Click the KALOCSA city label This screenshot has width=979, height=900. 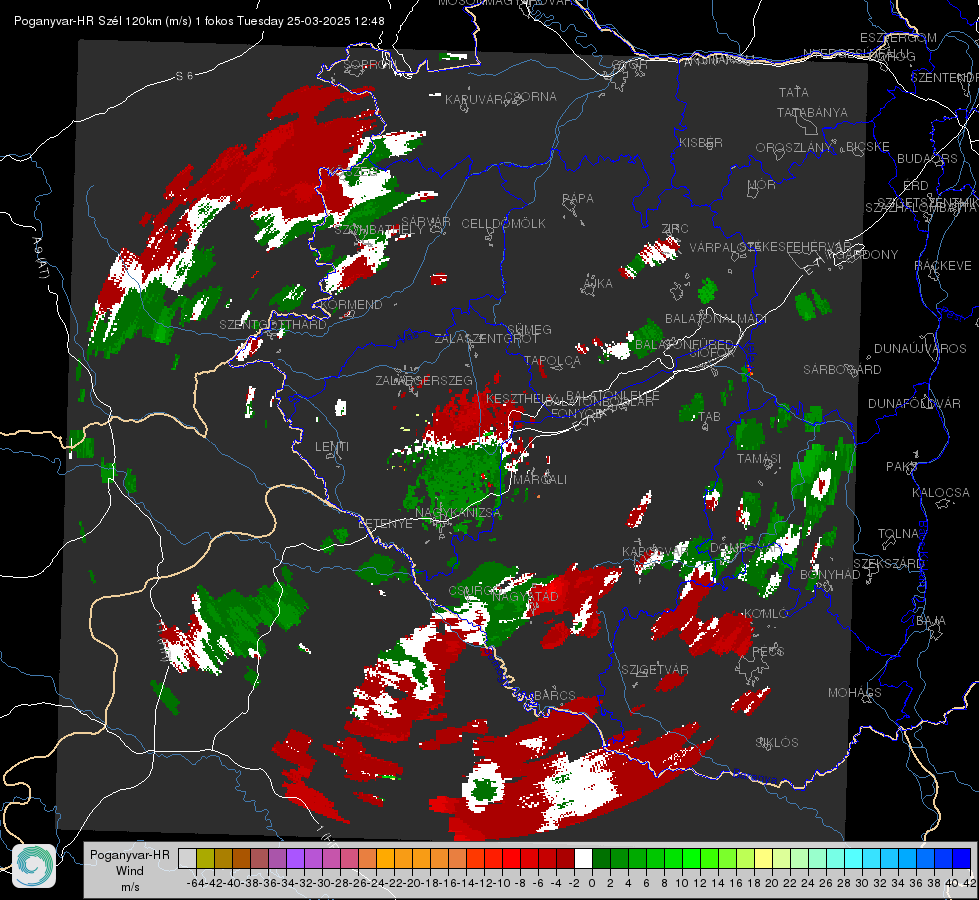coord(941,493)
